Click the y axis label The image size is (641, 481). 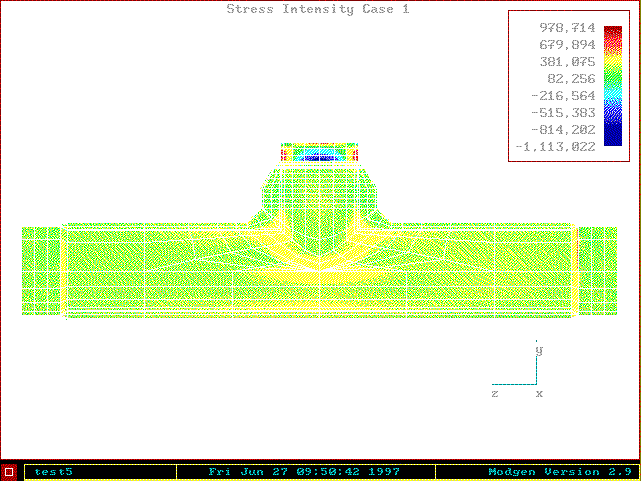(x=539, y=350)
